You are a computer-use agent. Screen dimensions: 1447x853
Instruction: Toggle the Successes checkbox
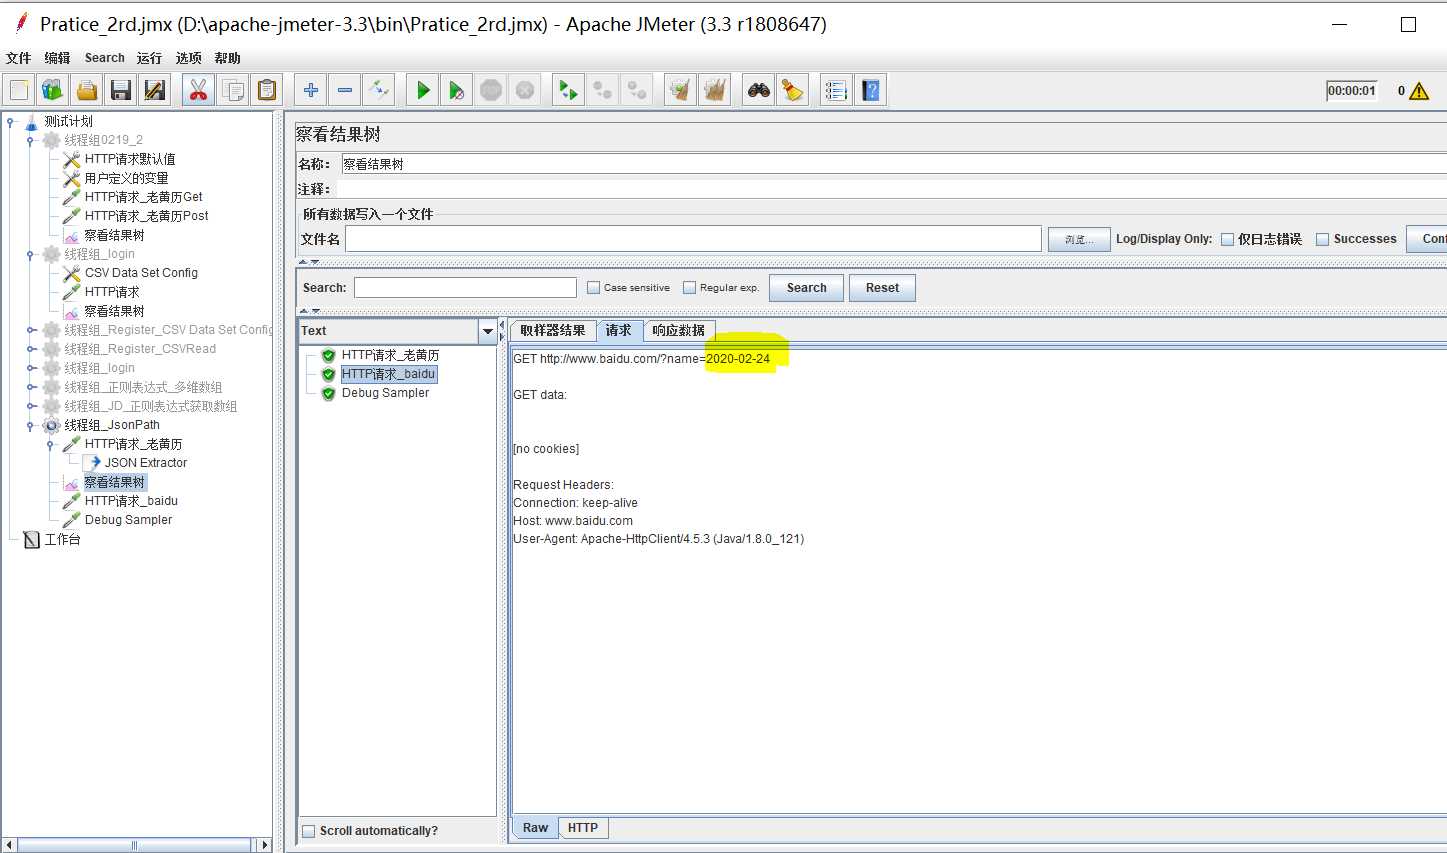(1322, 239)
